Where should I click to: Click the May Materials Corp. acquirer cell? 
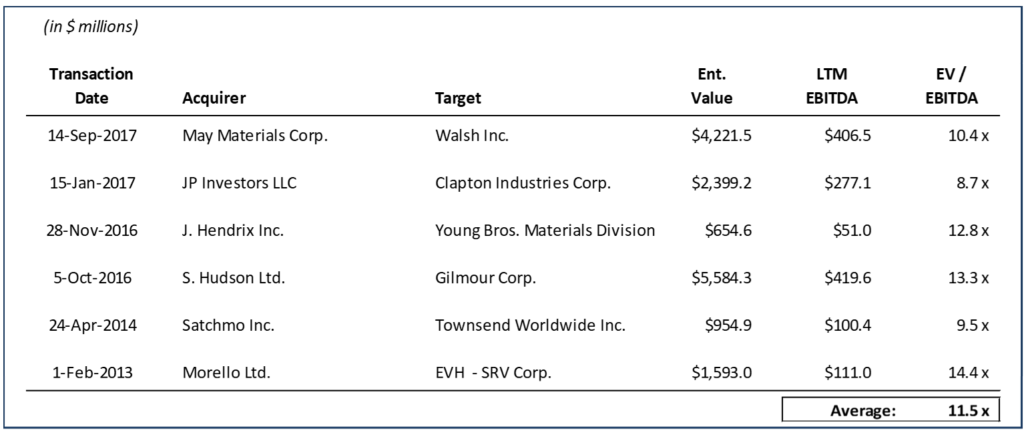point(255,136)
